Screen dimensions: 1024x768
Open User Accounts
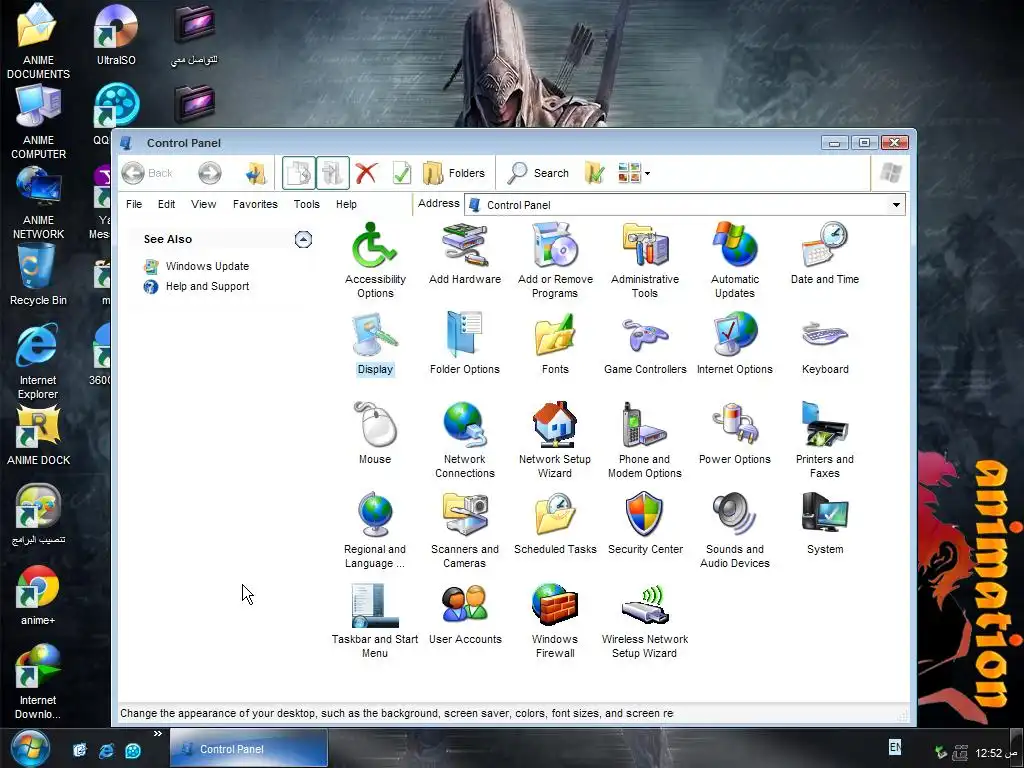tap(464, 614)
